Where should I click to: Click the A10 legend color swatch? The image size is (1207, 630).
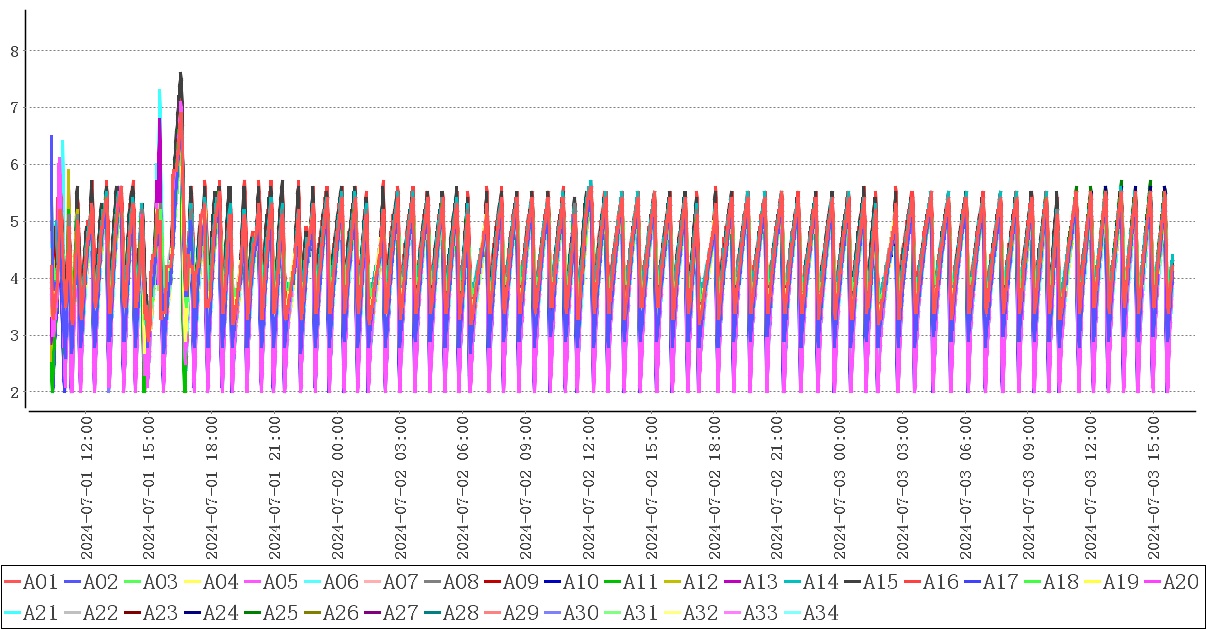[552, 582]
